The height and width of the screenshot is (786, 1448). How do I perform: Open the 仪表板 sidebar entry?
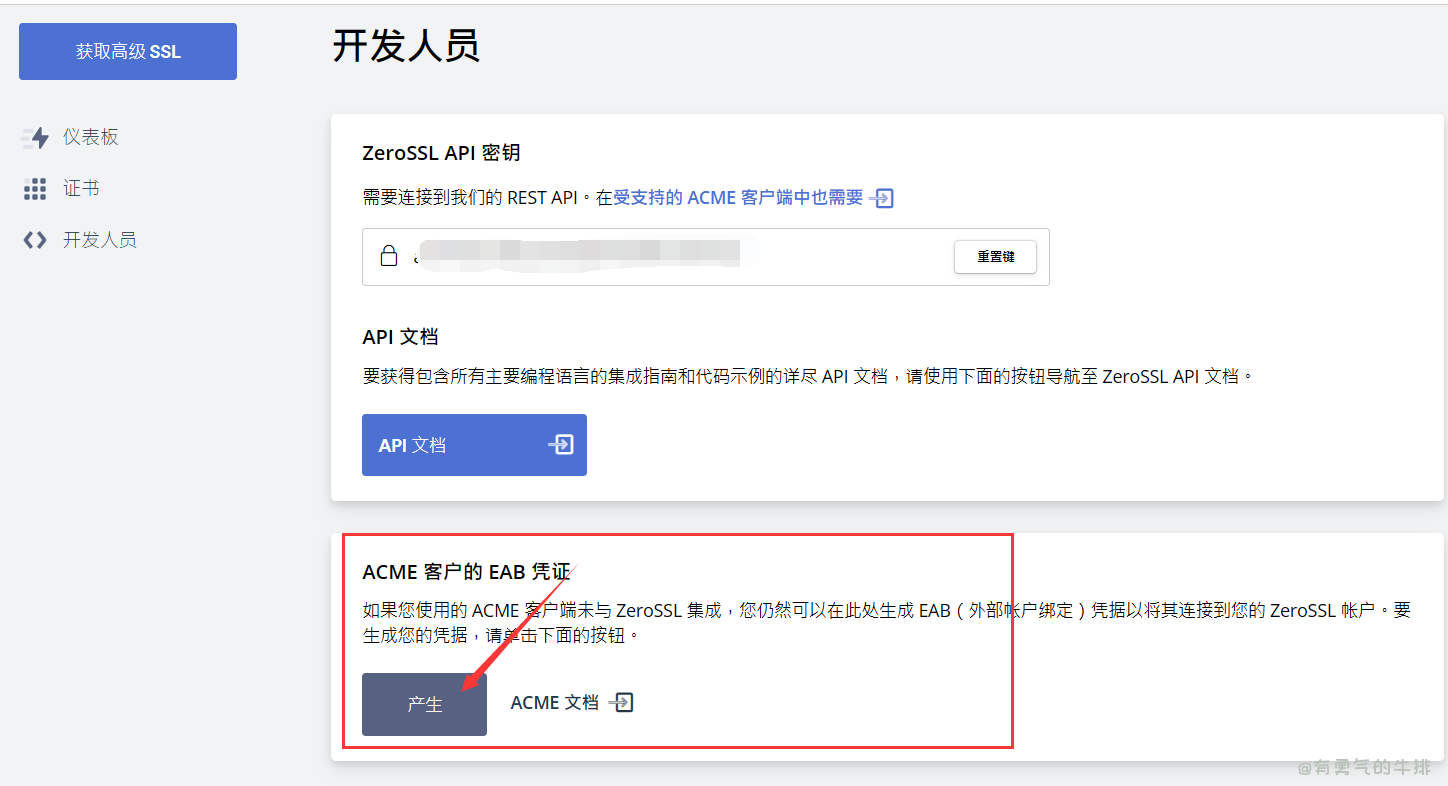tap(88, 137)
